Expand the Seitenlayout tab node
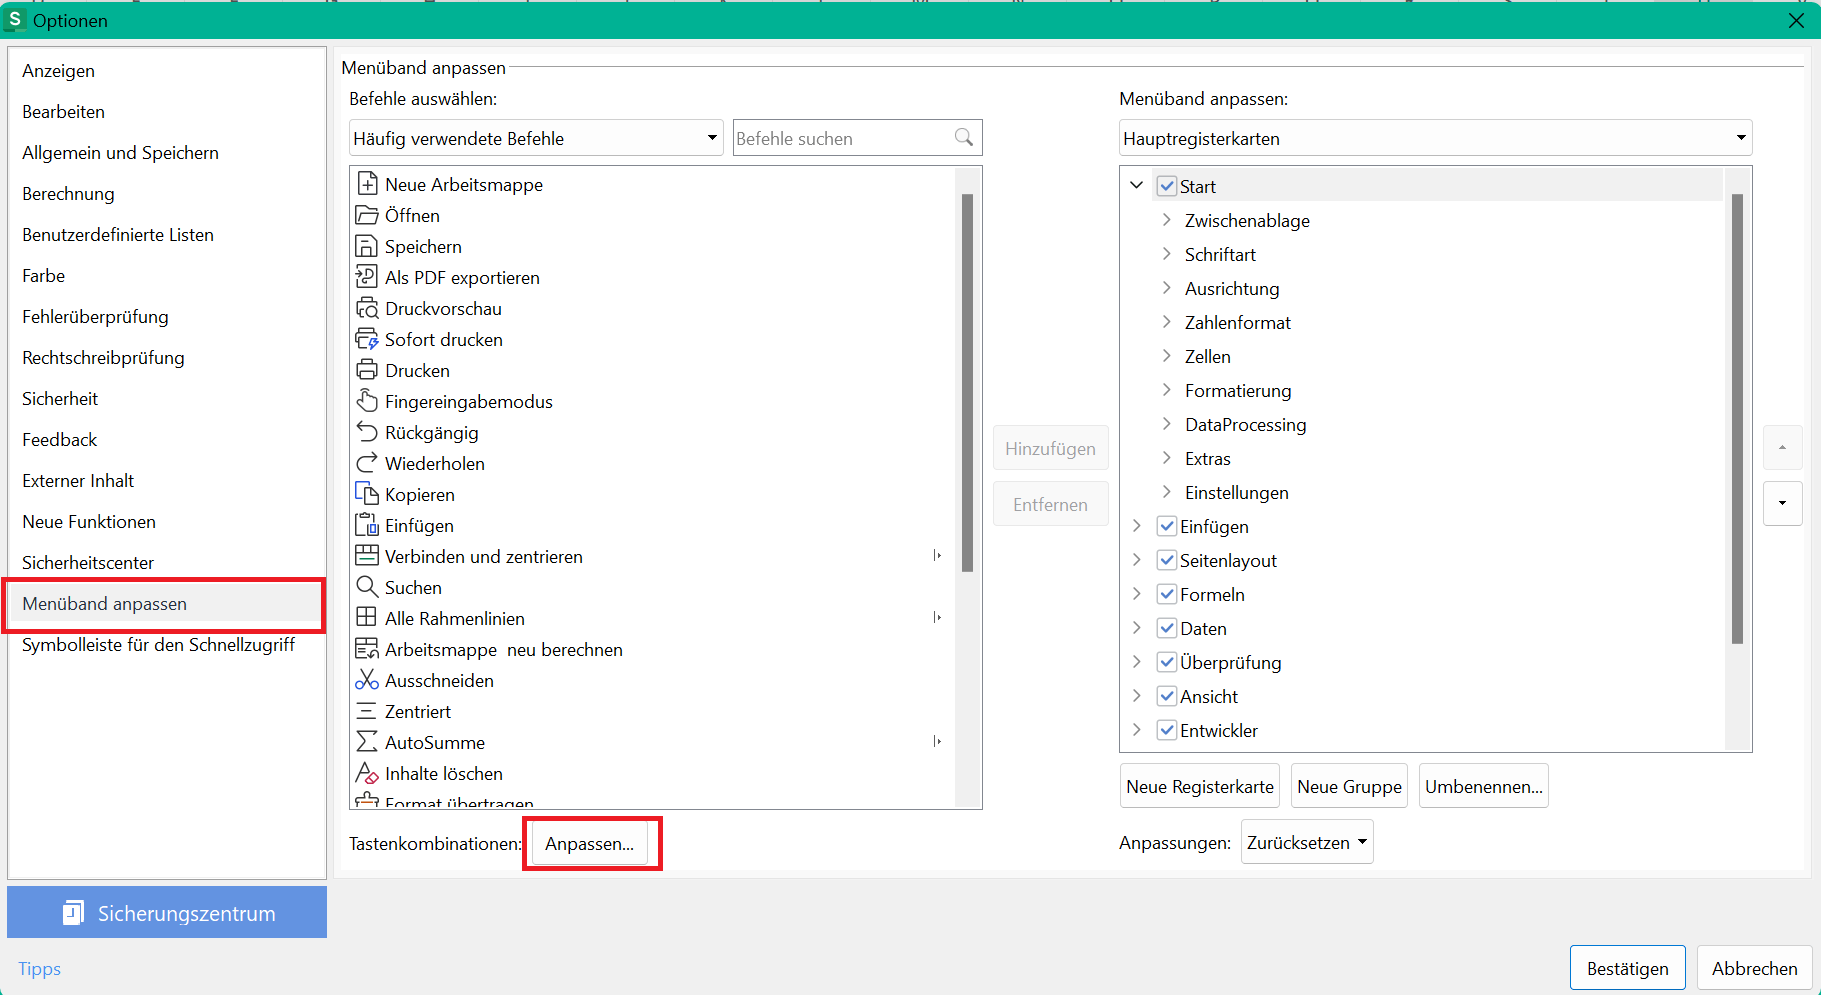1821x995 pixels. pos(1137,560)
